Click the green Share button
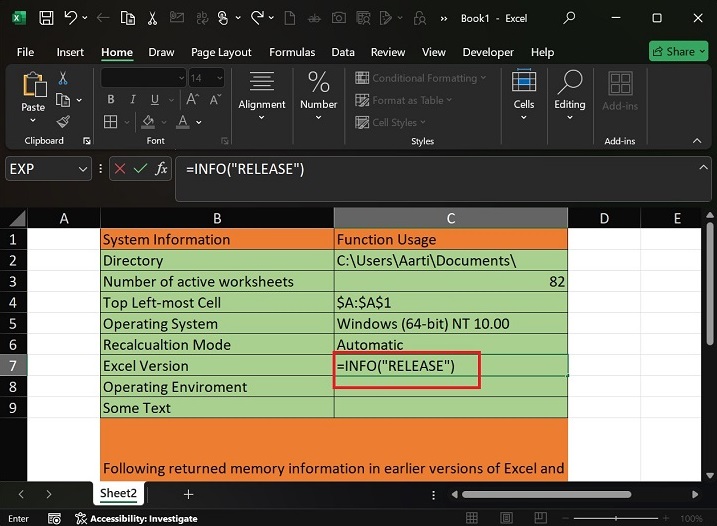Image resolution: width=717 pixels, height=526 pixels. coord(678,51)
